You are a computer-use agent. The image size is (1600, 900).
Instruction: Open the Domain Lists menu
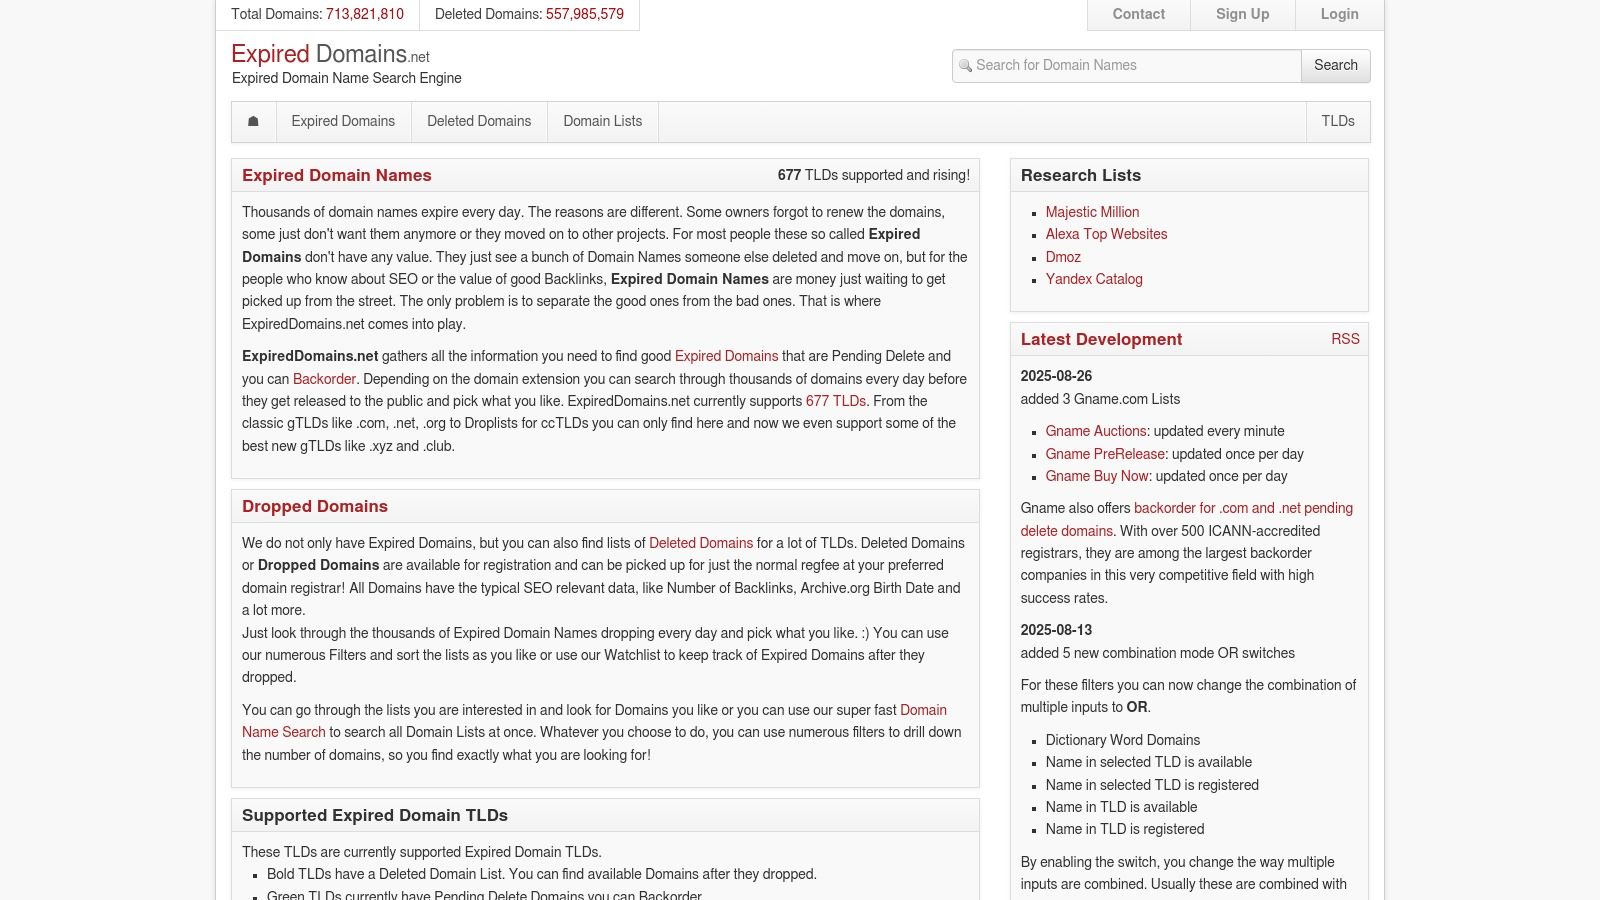coord(602,121)
